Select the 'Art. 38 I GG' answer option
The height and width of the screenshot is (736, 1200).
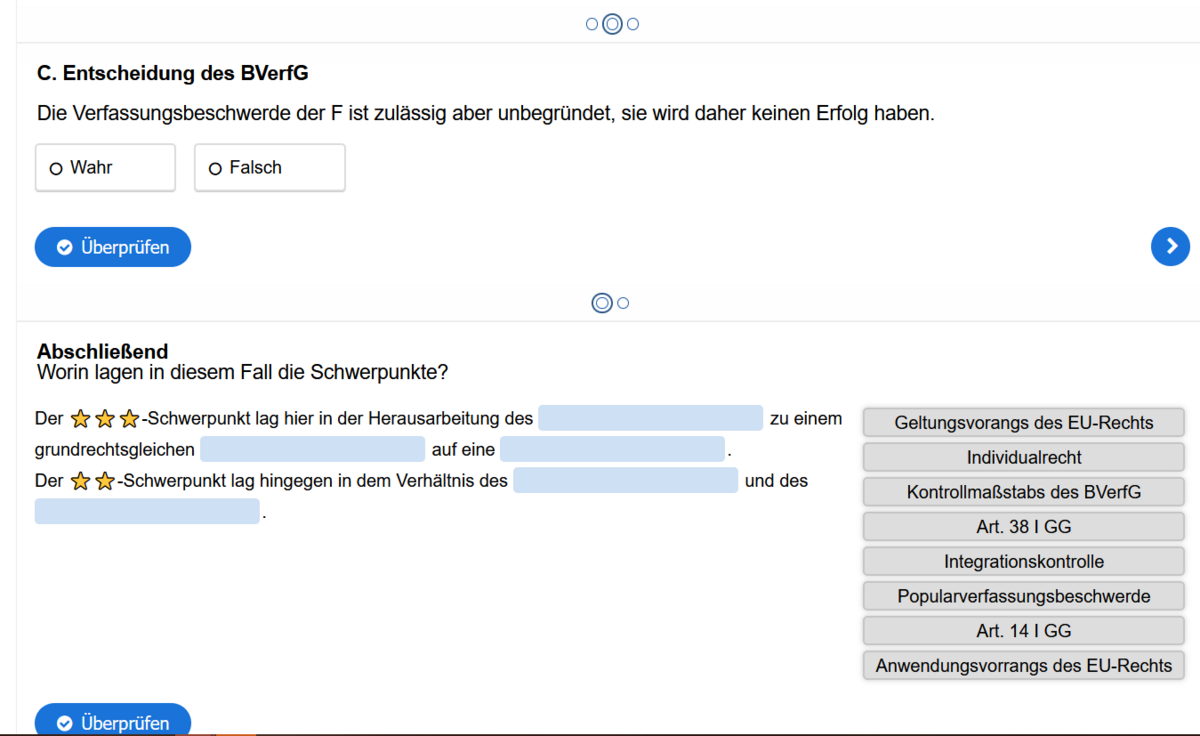[x=1023, y=526]
